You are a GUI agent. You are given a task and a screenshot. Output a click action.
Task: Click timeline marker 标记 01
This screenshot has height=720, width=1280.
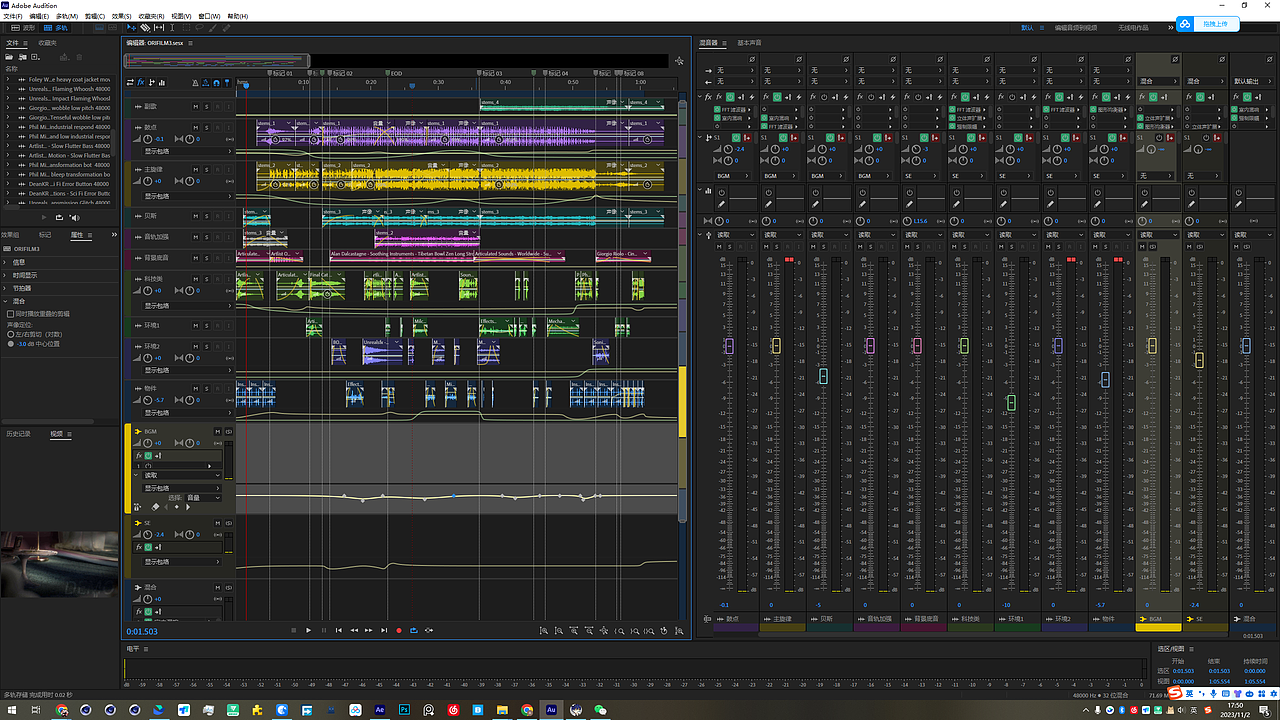coord(280,73)
